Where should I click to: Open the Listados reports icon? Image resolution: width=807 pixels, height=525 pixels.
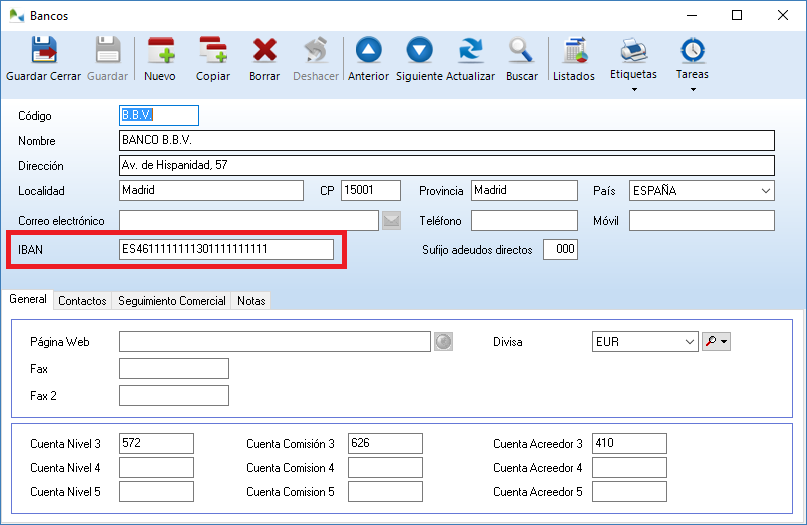pyautogui.click(x=574, y=52)
